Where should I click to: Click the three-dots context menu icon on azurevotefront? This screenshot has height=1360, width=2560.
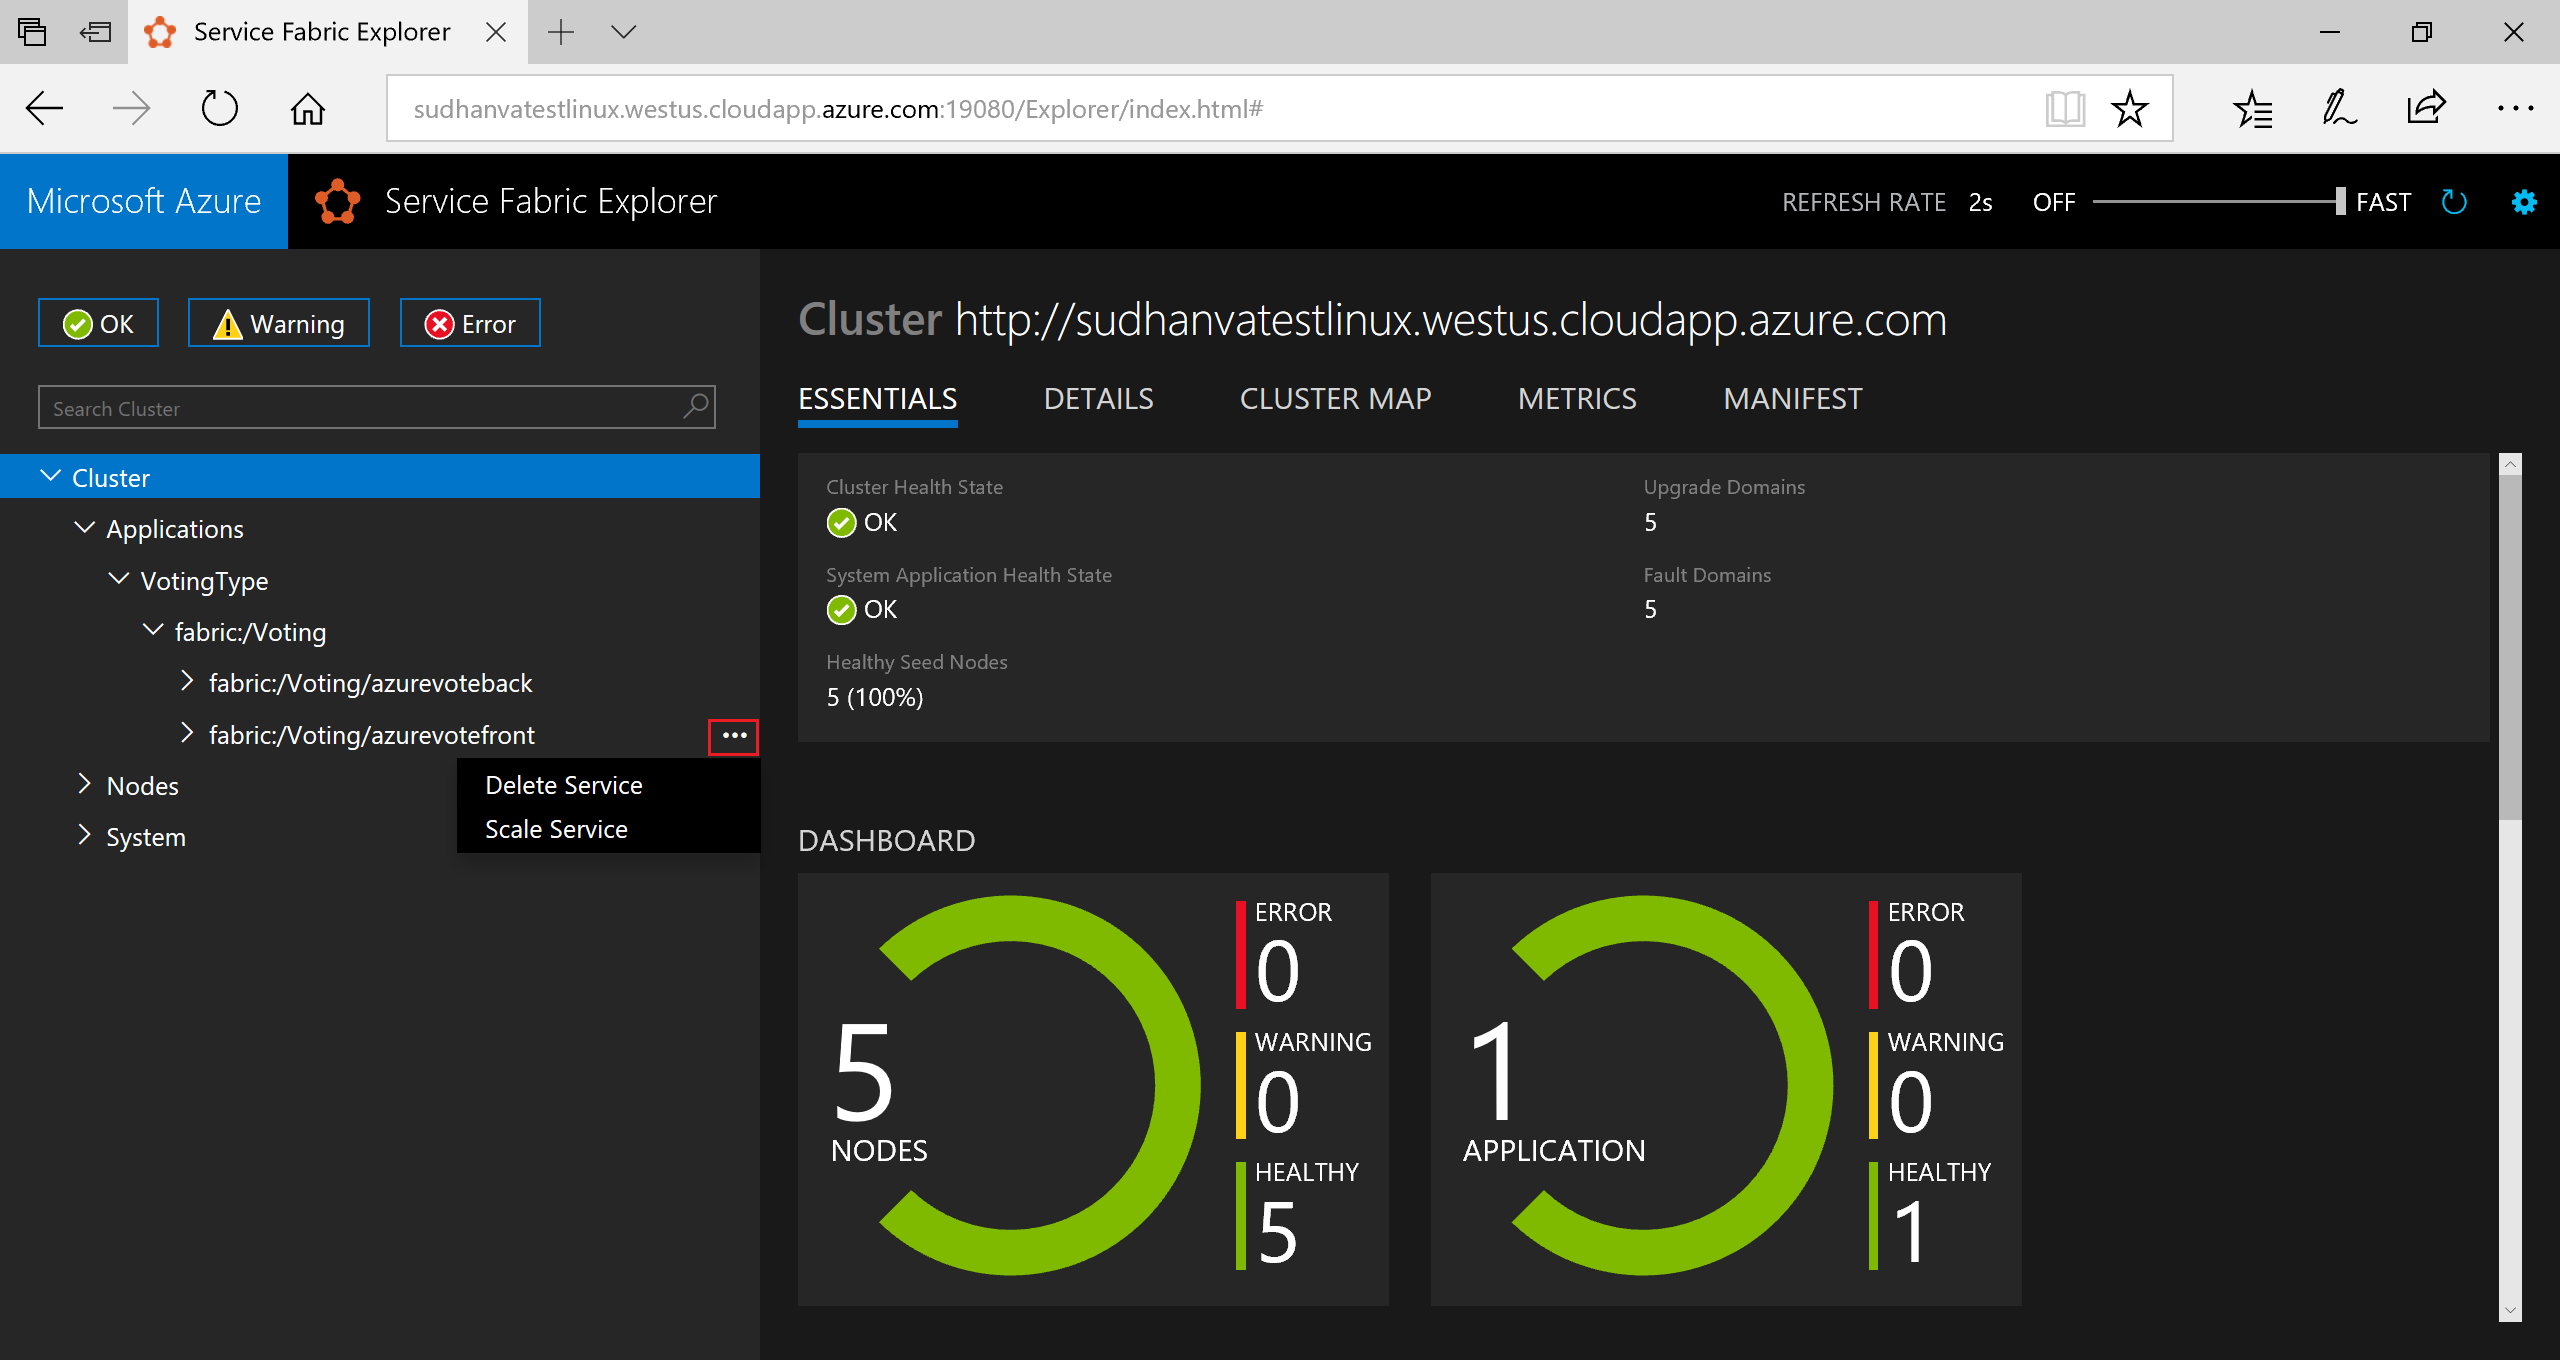735,733
